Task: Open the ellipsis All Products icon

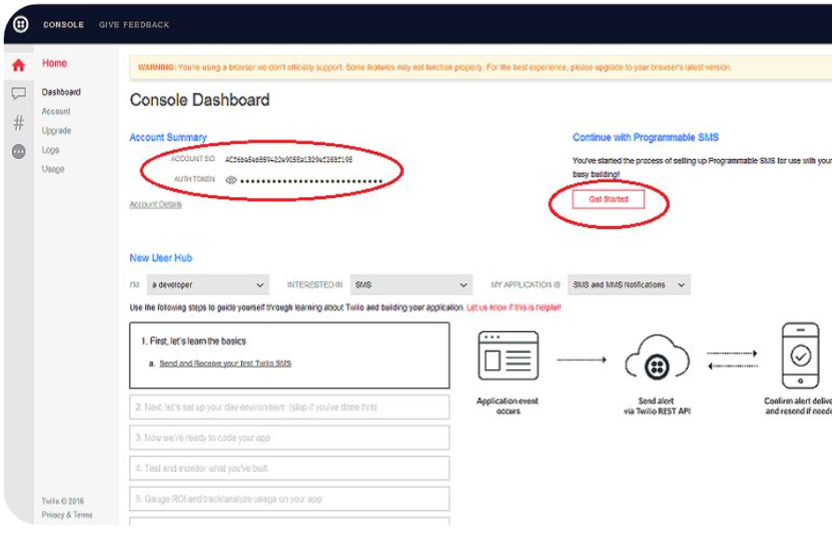Action: [18, 152]
